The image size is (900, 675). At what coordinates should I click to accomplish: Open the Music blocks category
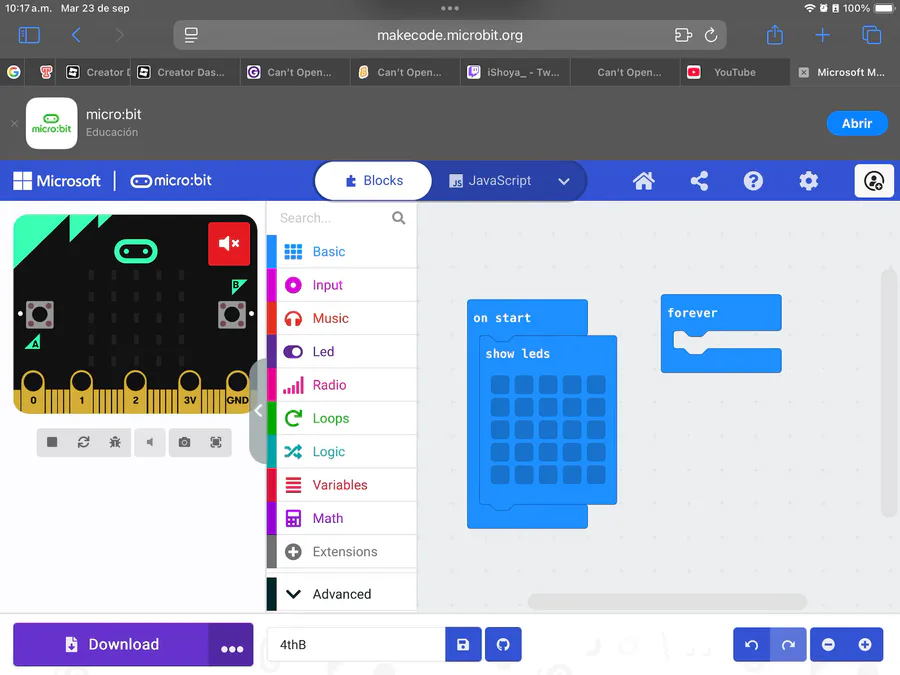coord(342,318)
